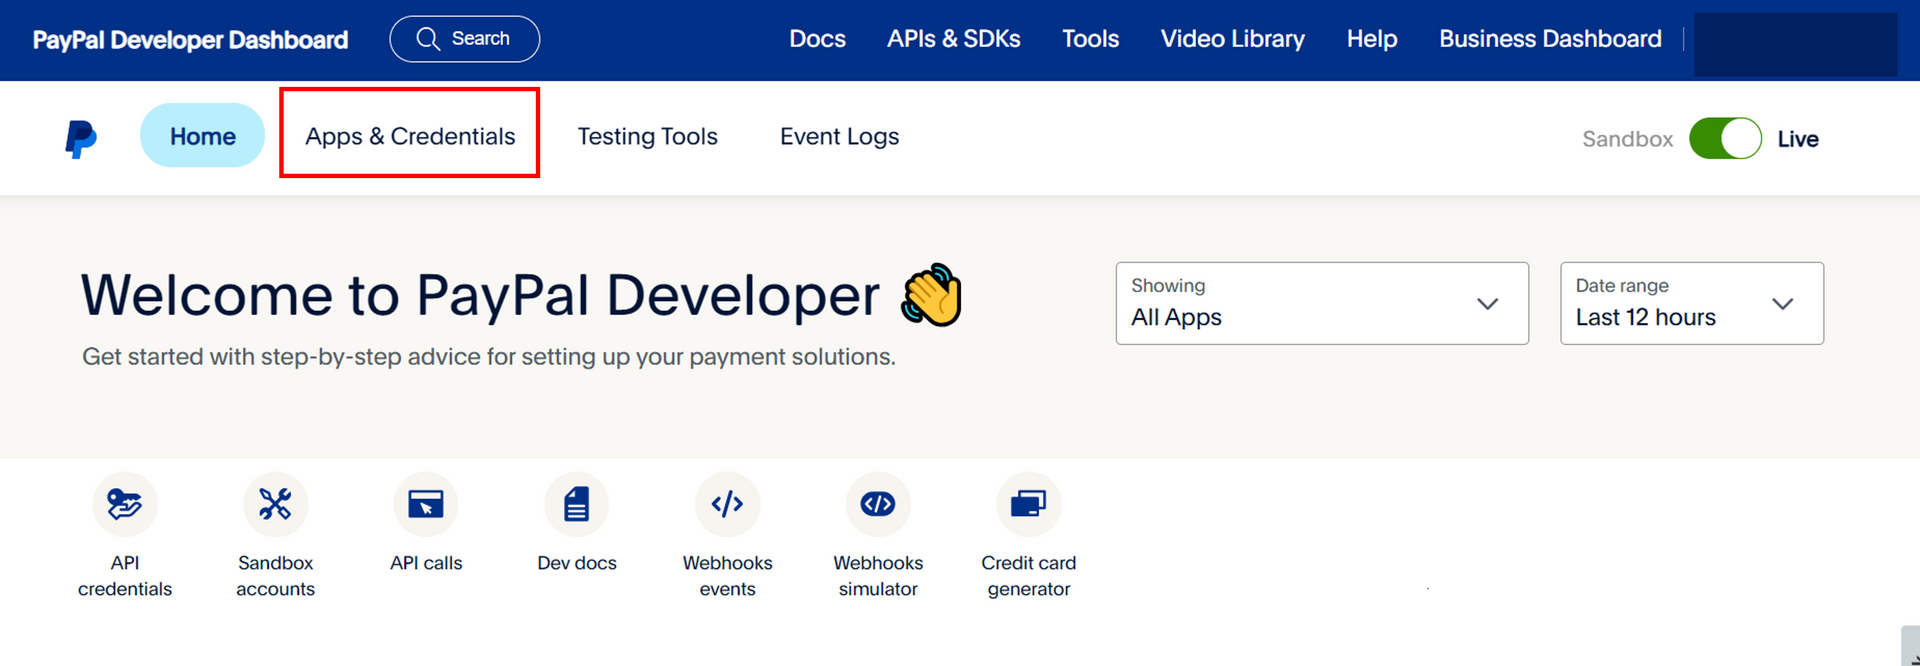The image size is (1920, 666).
Task: Switch to the Apps & Credentials tab
Action: point(410,136)
